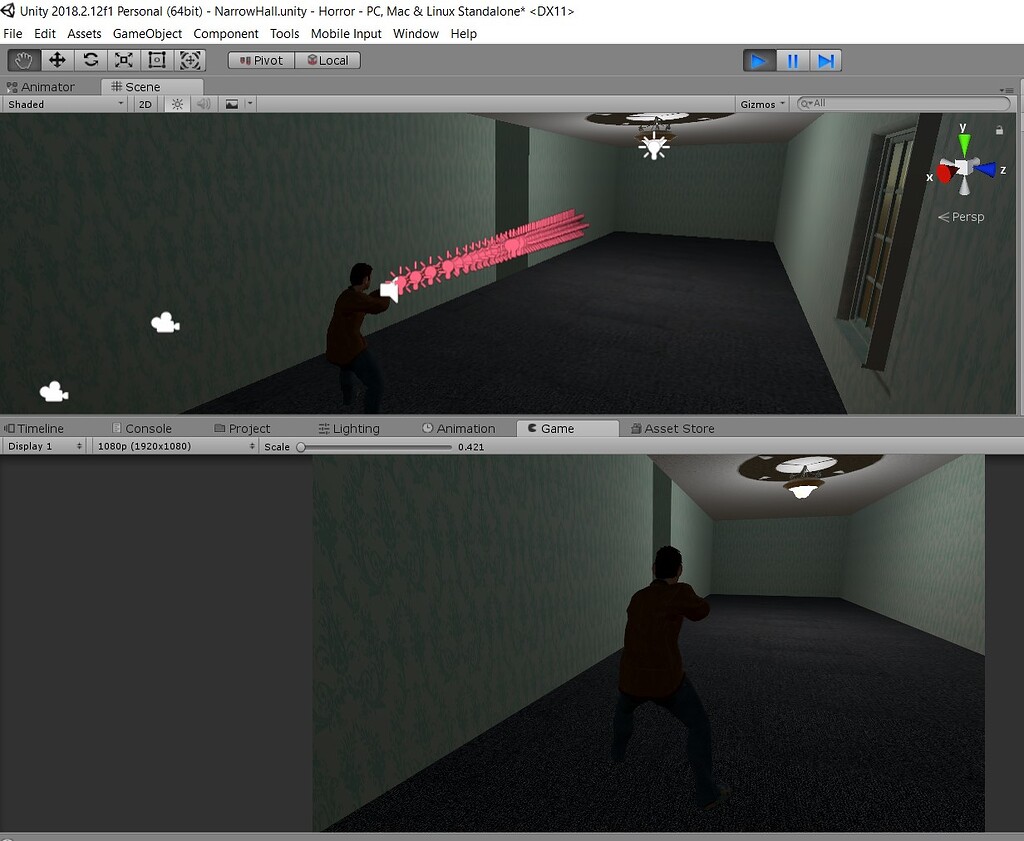Toggle scene lighting preview
Viewport: 1024px width, 841px height.
(176, 103)
